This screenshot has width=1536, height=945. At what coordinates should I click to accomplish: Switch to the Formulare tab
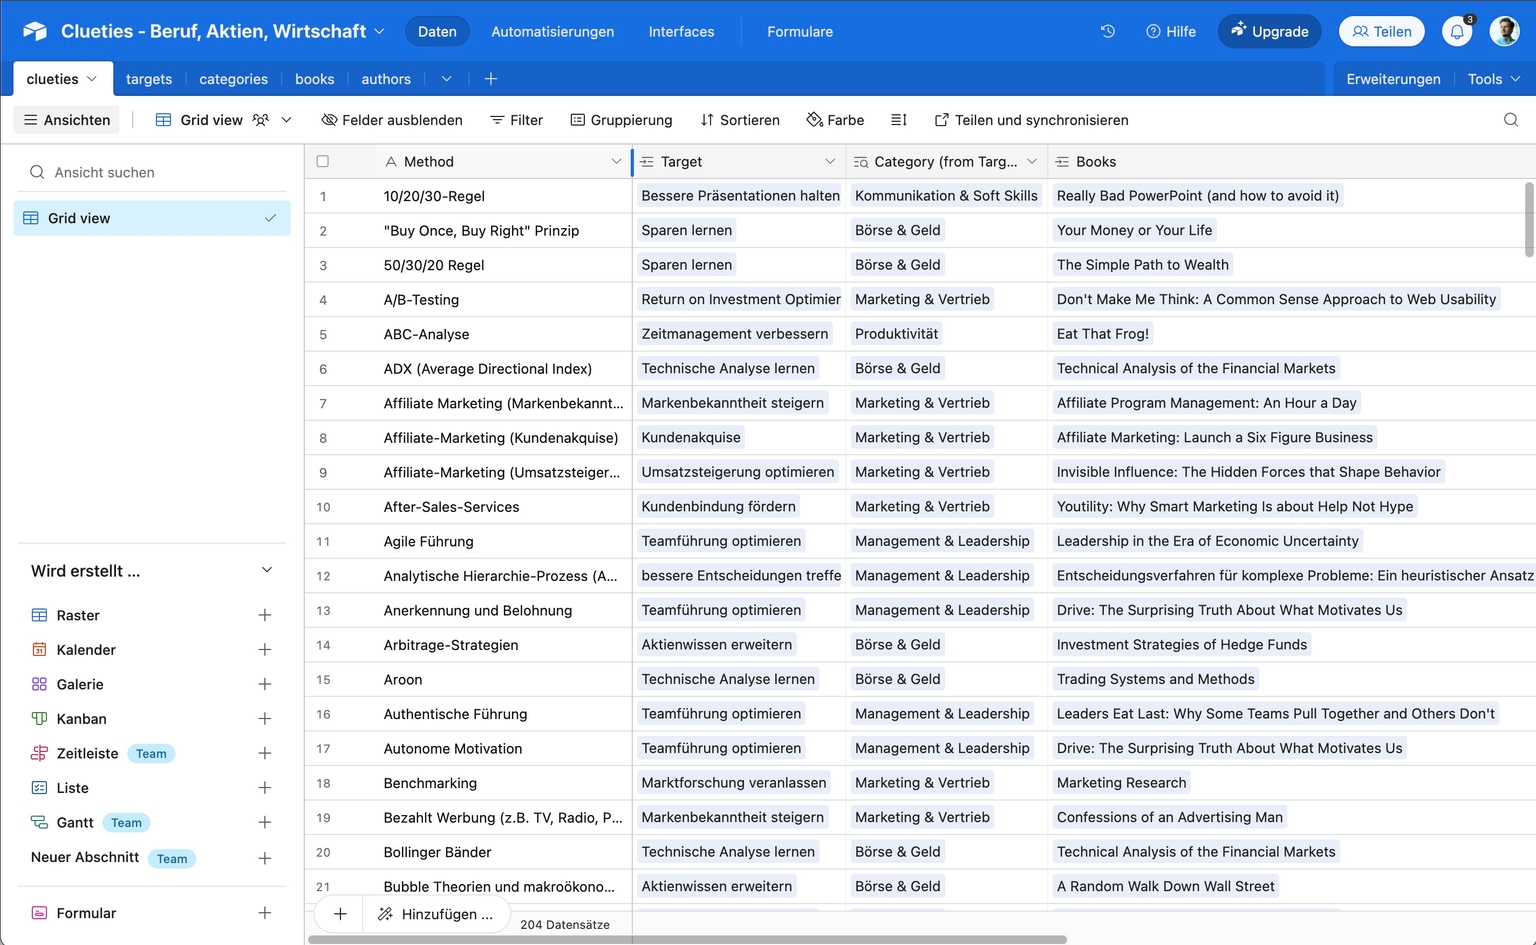point(800,32)
